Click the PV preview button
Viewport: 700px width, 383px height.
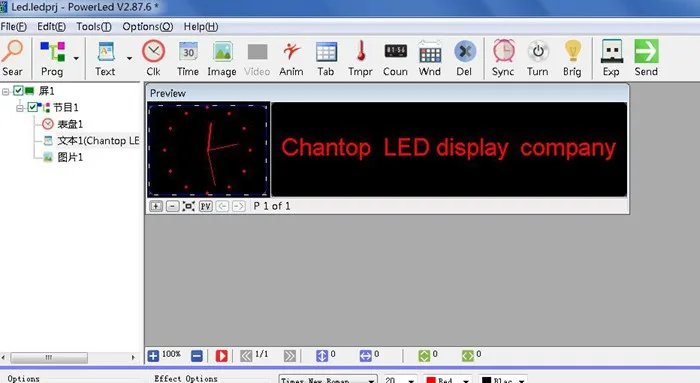[205, 206]
